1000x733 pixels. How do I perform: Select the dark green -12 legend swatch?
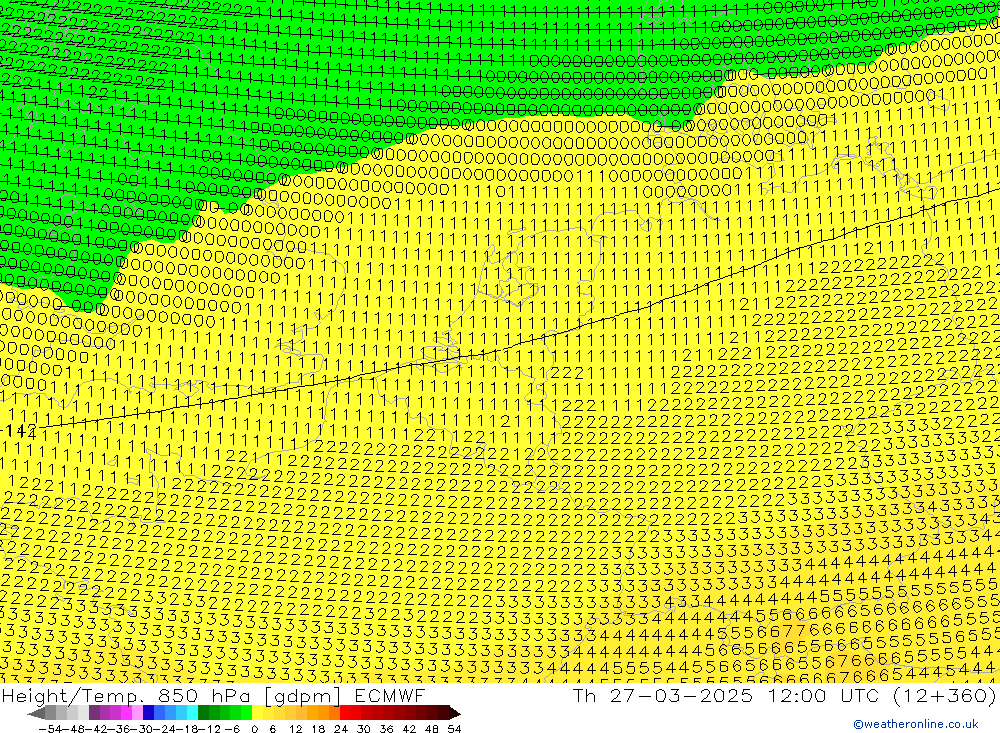203,713
